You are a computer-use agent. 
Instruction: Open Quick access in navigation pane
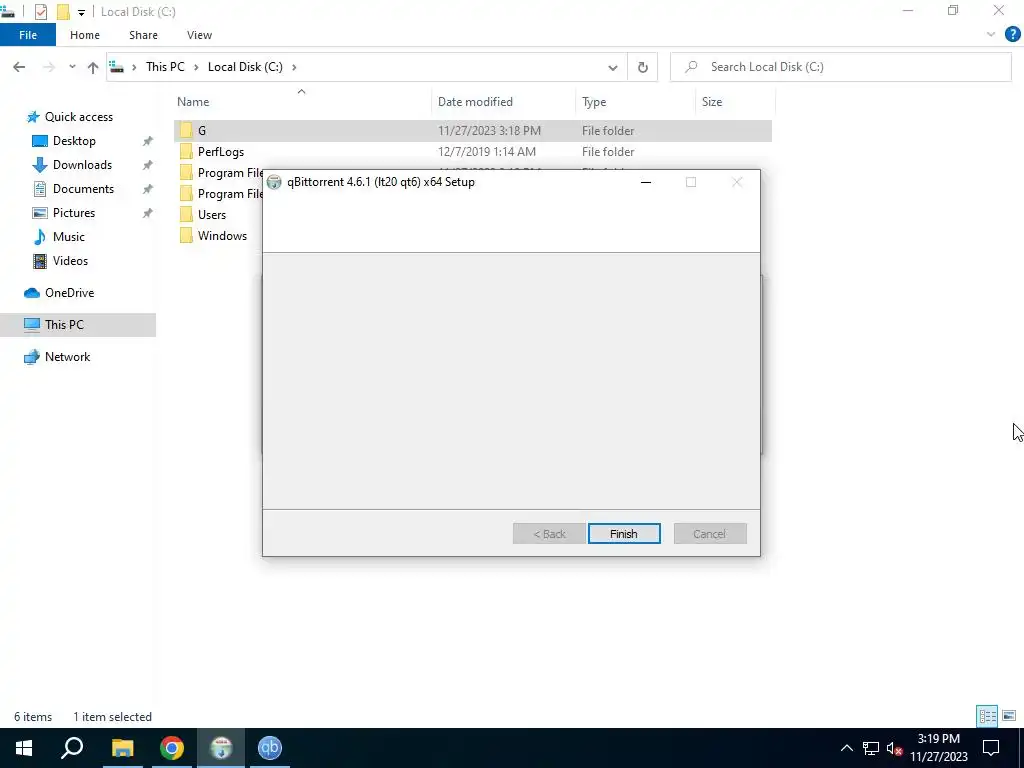click(x=78, y=117)
